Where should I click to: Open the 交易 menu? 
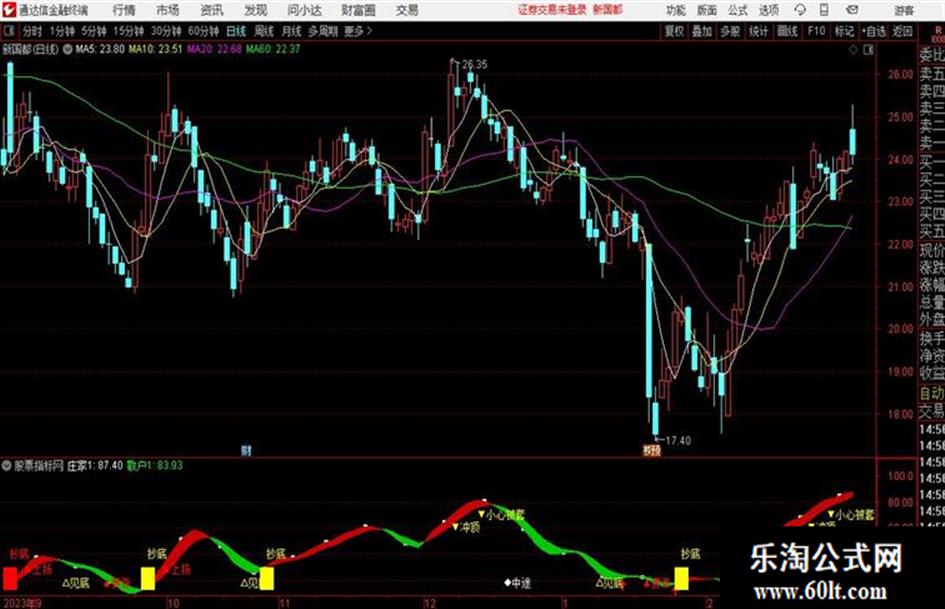(x=407, y=10)
